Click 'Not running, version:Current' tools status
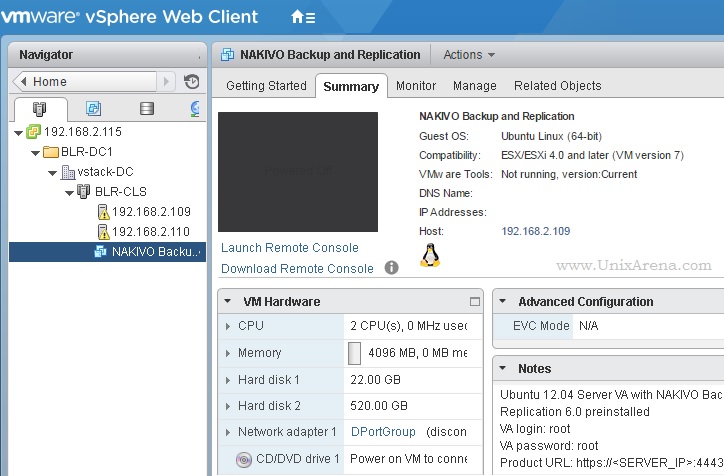 click(x=569, y=175)
